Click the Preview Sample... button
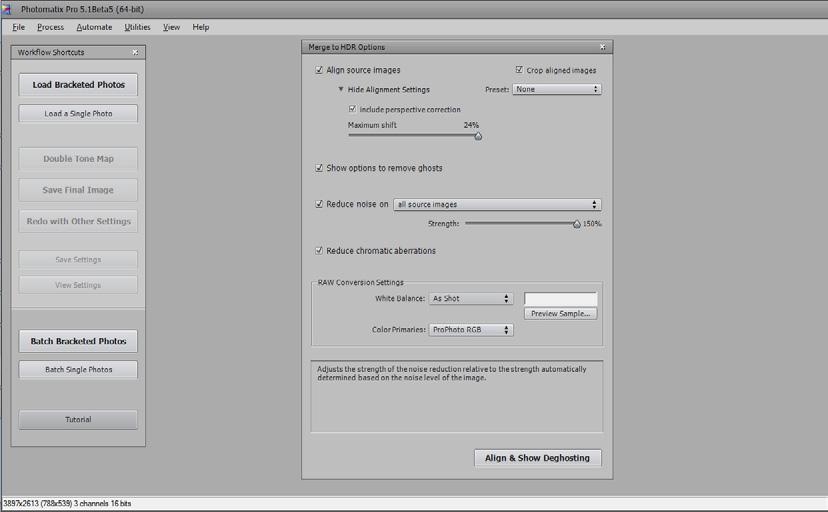Image resolution: width=828 pixels, height=512 pixels. click(560, 314)
